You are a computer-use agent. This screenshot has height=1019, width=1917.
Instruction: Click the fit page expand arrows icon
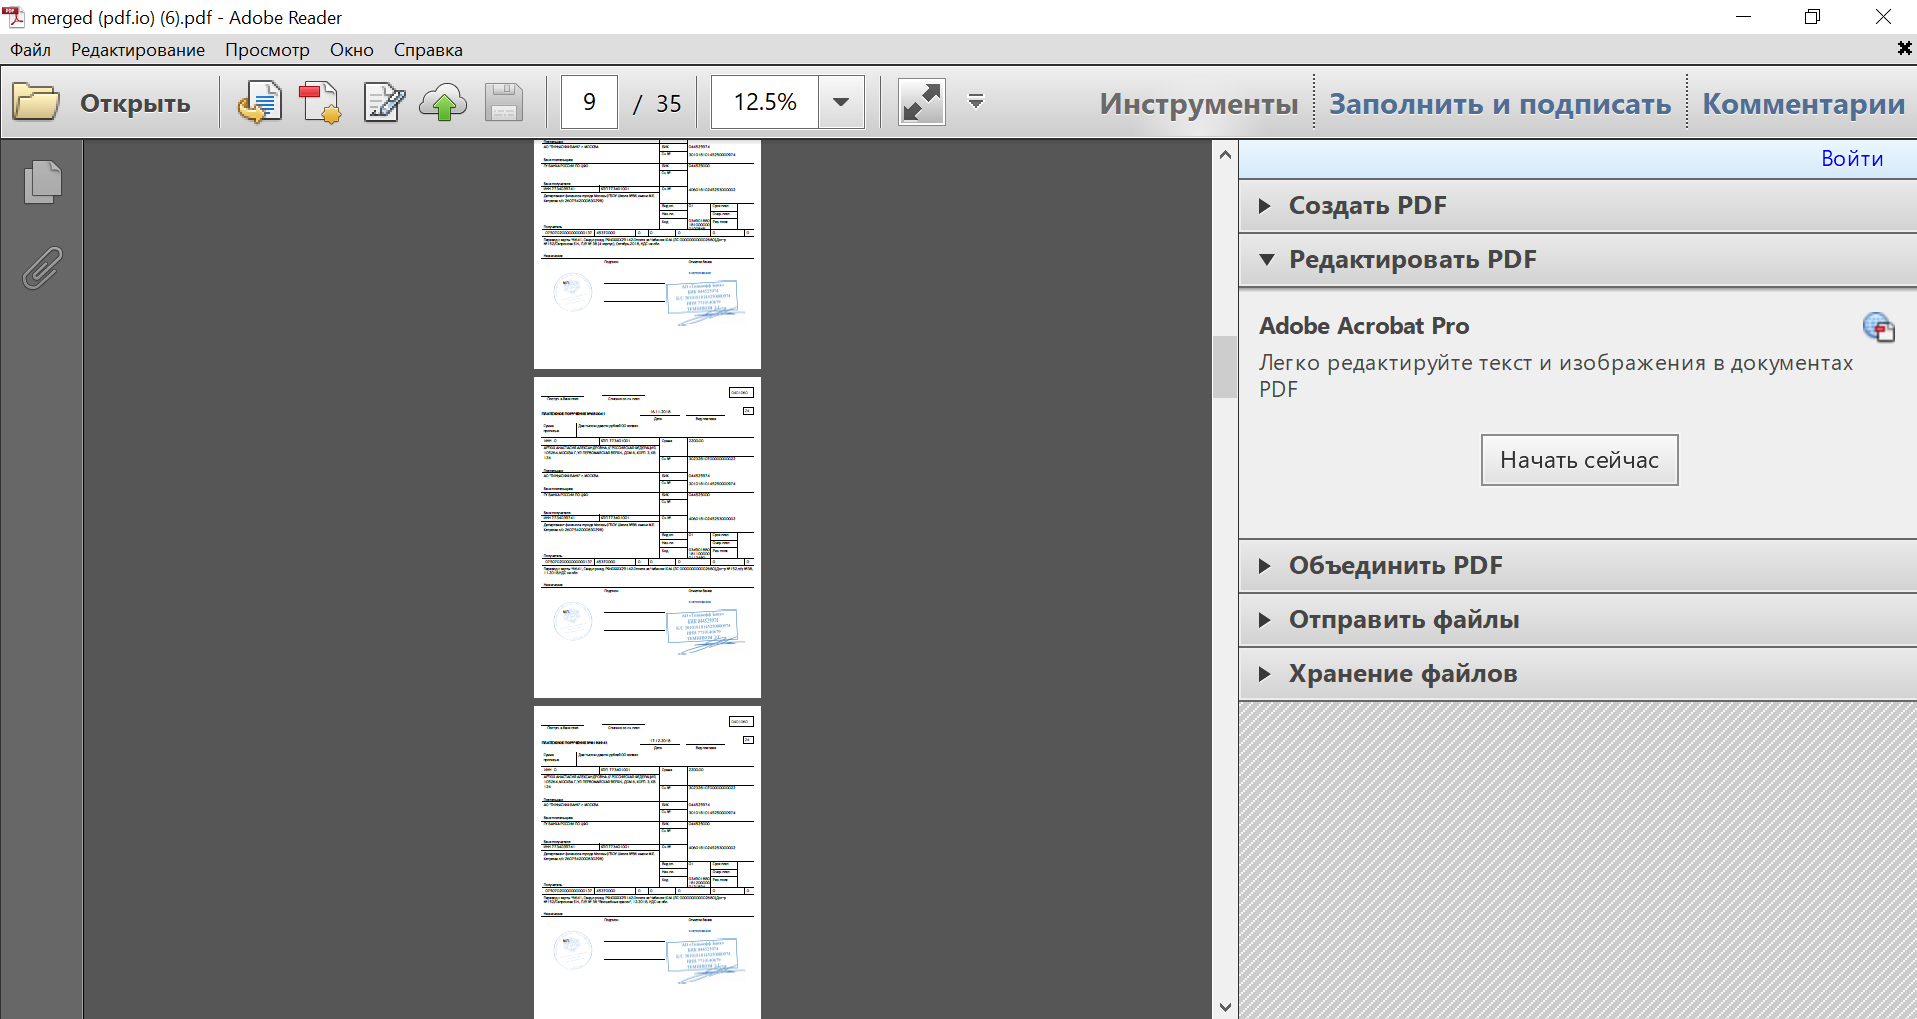coord(922,102)
